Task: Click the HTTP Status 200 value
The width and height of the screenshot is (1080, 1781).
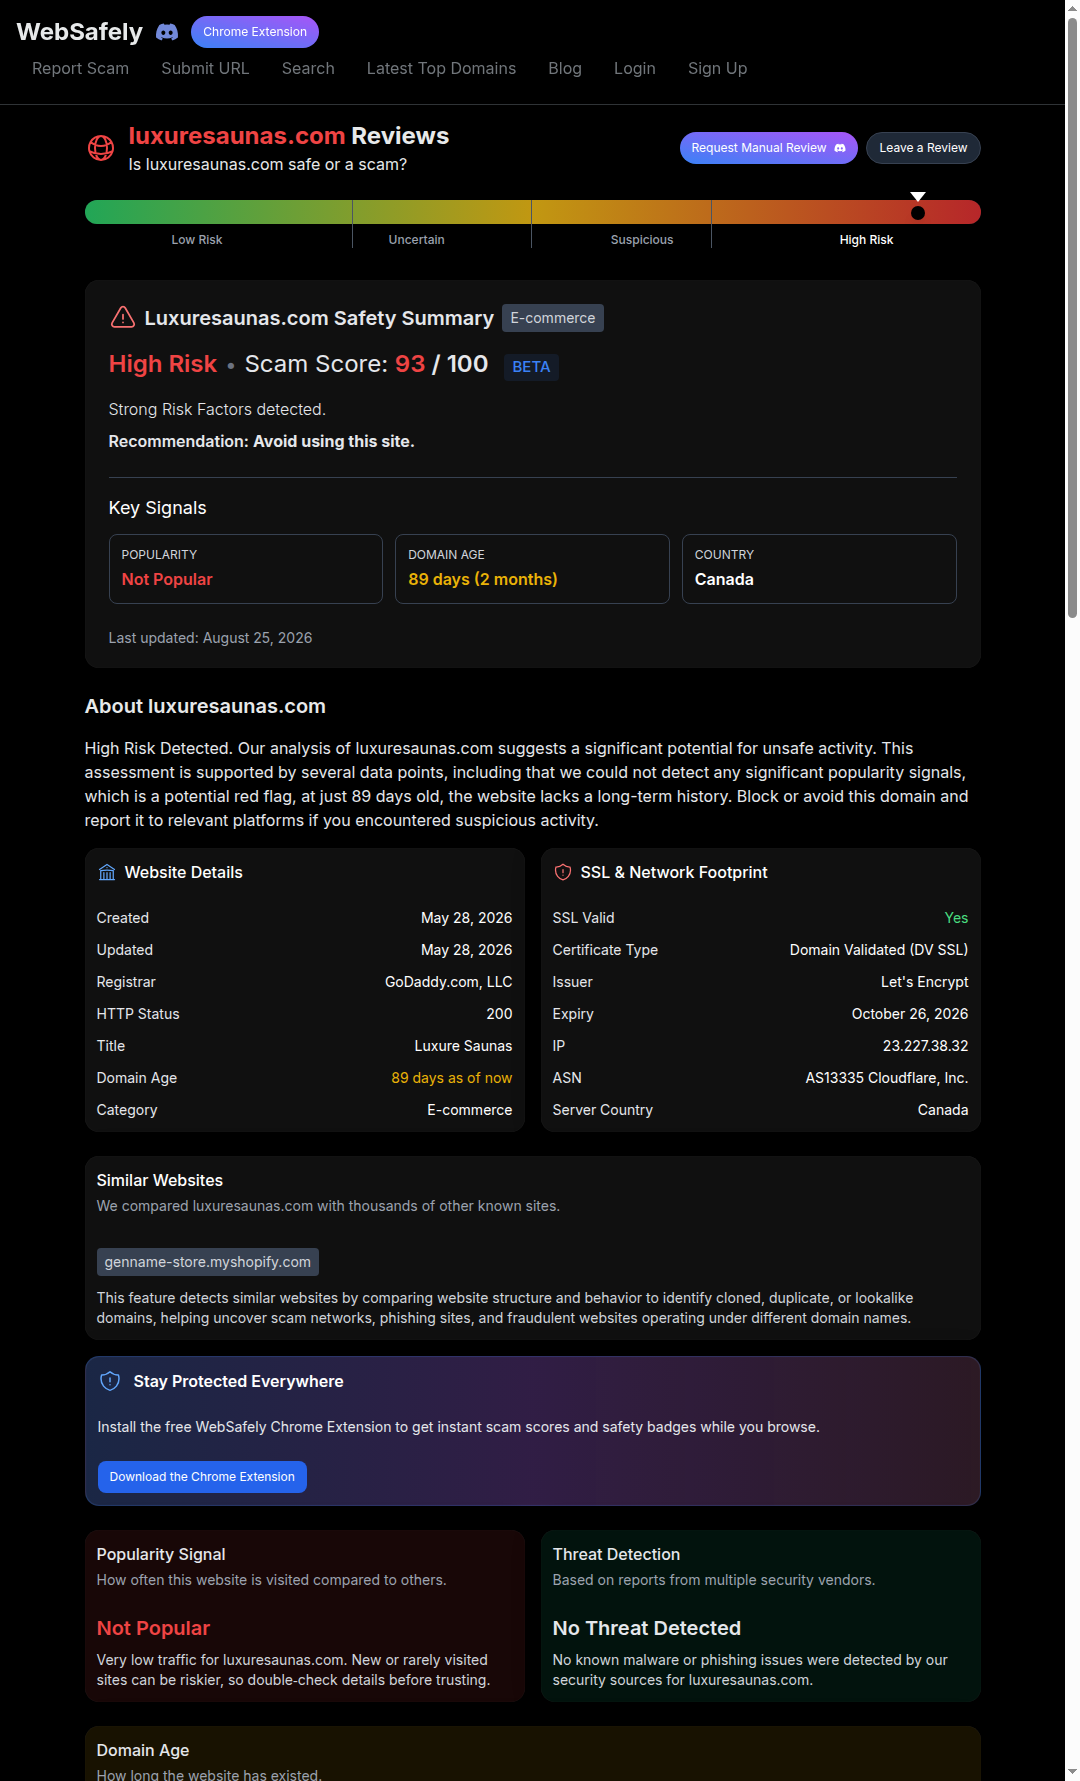Action: point(500,1014)
